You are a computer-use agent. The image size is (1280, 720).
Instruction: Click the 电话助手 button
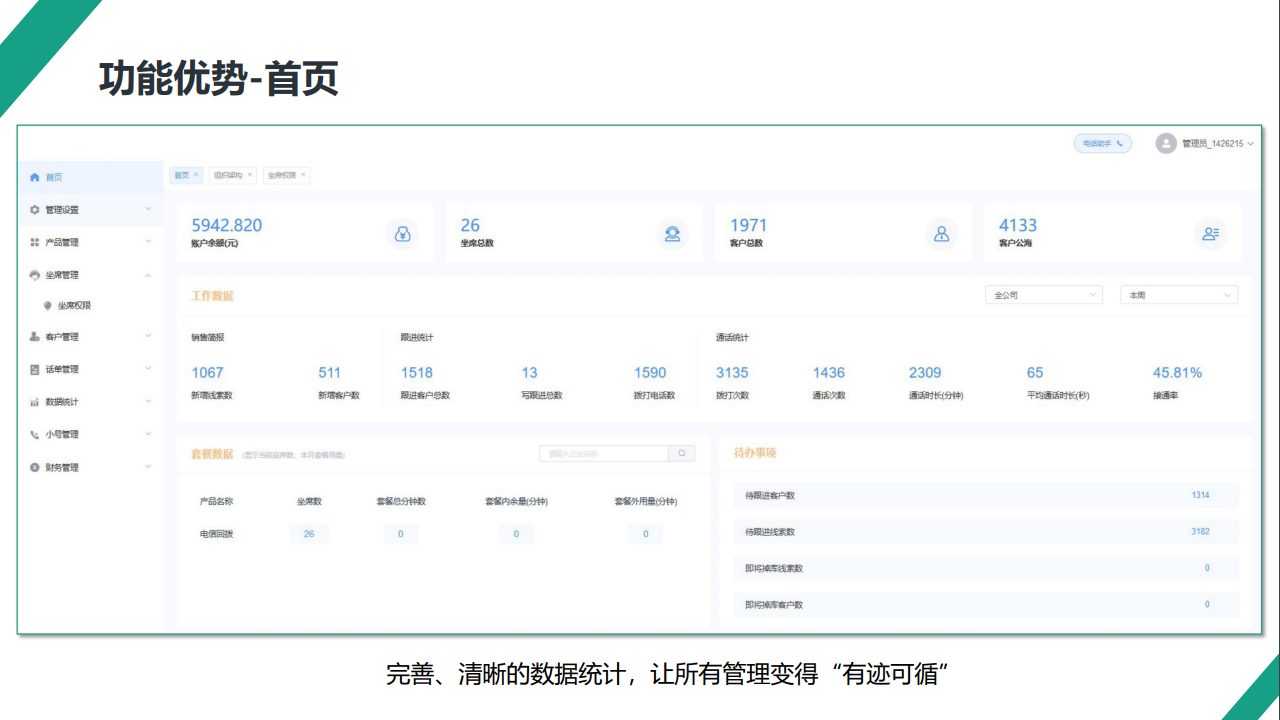tap(1102, 144)
